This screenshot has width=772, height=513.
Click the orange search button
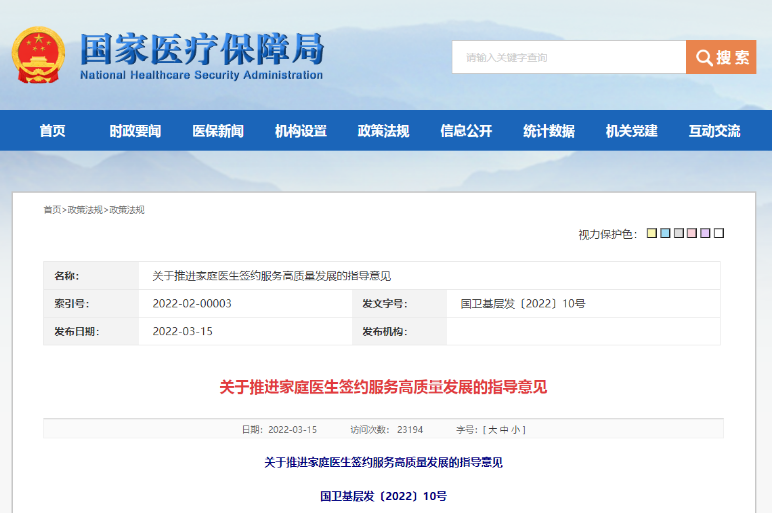click(720, 57)
